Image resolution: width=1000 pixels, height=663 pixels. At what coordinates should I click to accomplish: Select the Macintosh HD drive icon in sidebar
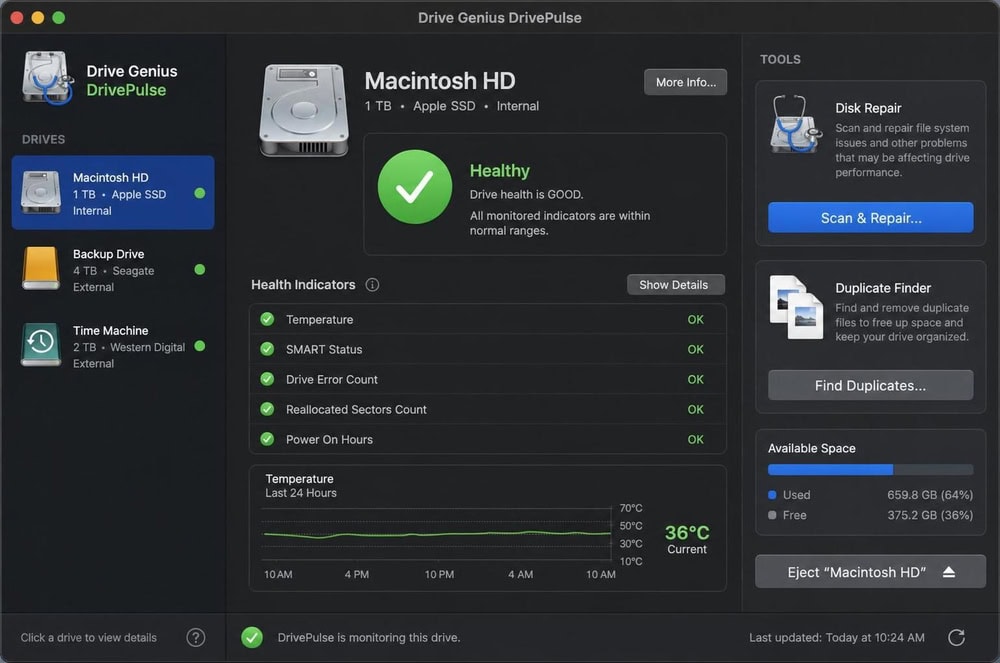[x=41, y=192]
